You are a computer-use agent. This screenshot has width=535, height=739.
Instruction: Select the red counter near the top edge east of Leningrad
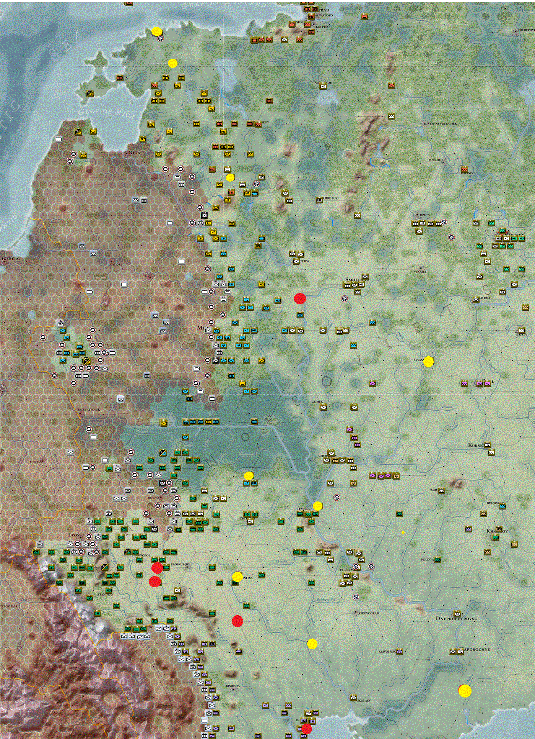click(x=365, y=17)
